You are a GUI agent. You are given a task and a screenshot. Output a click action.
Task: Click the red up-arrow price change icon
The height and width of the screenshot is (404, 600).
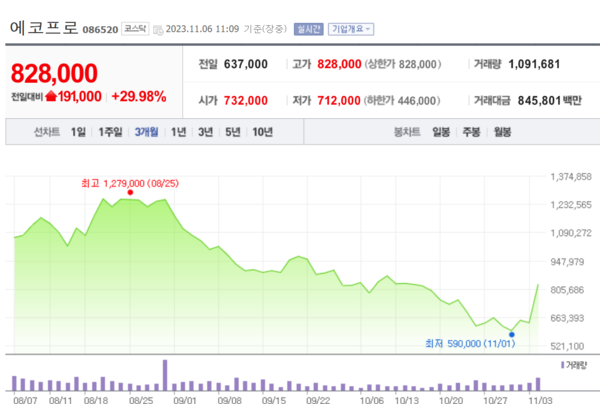[52, 96]
